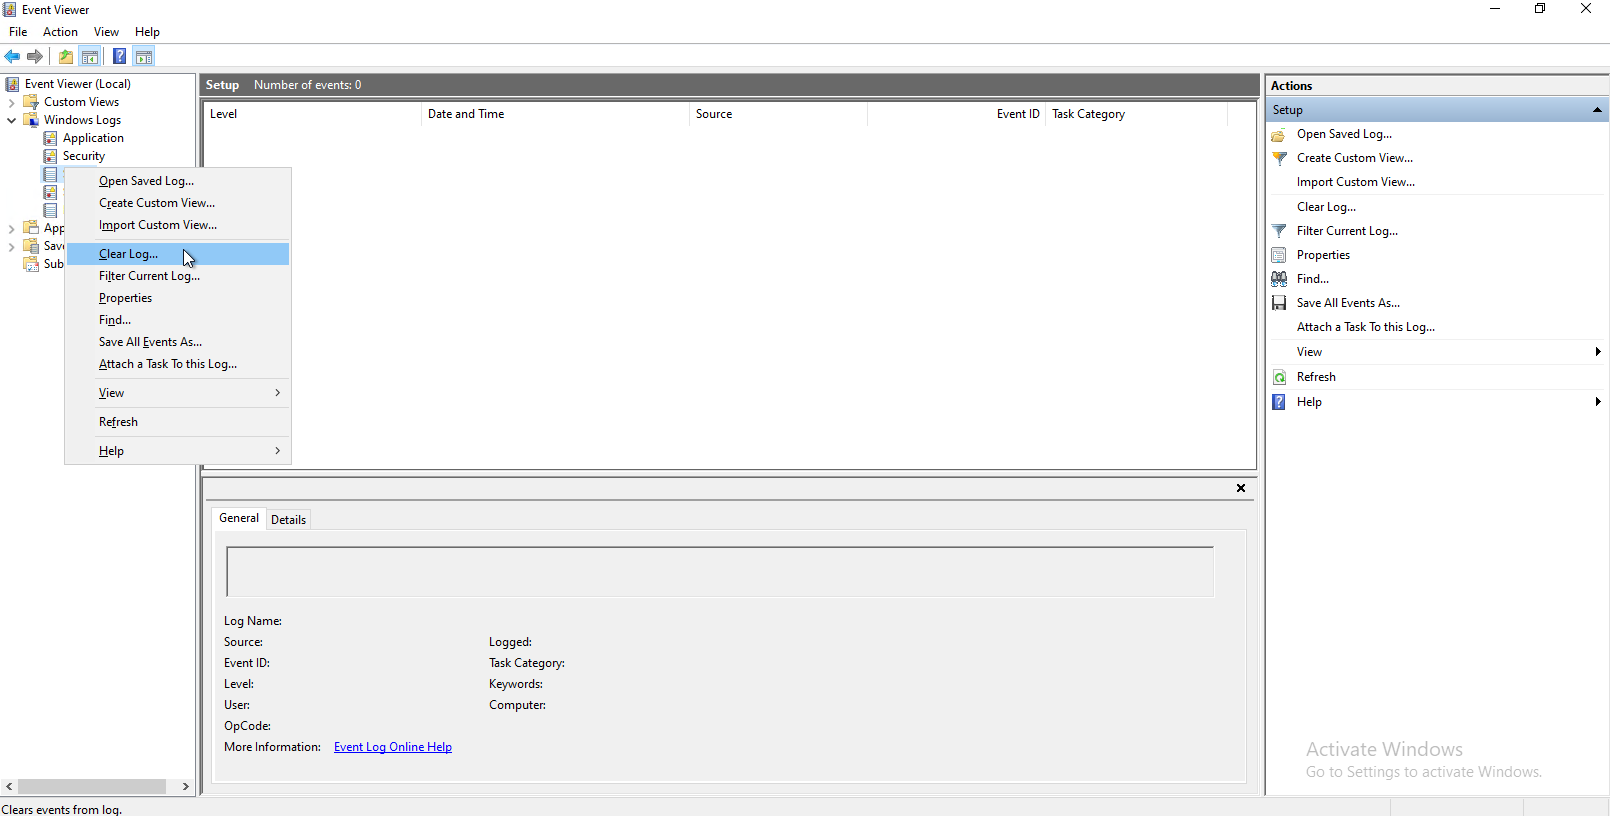
Task: Sort by the Event ID column header
Action: pos(956,114)
